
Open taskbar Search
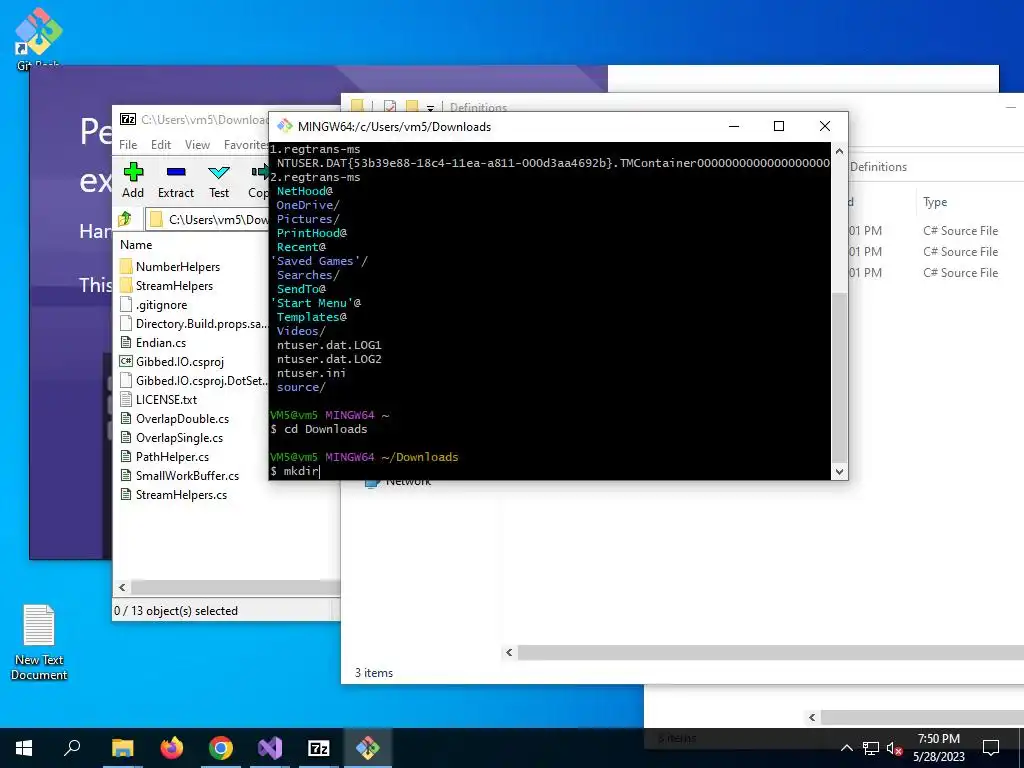coord(72,748)
